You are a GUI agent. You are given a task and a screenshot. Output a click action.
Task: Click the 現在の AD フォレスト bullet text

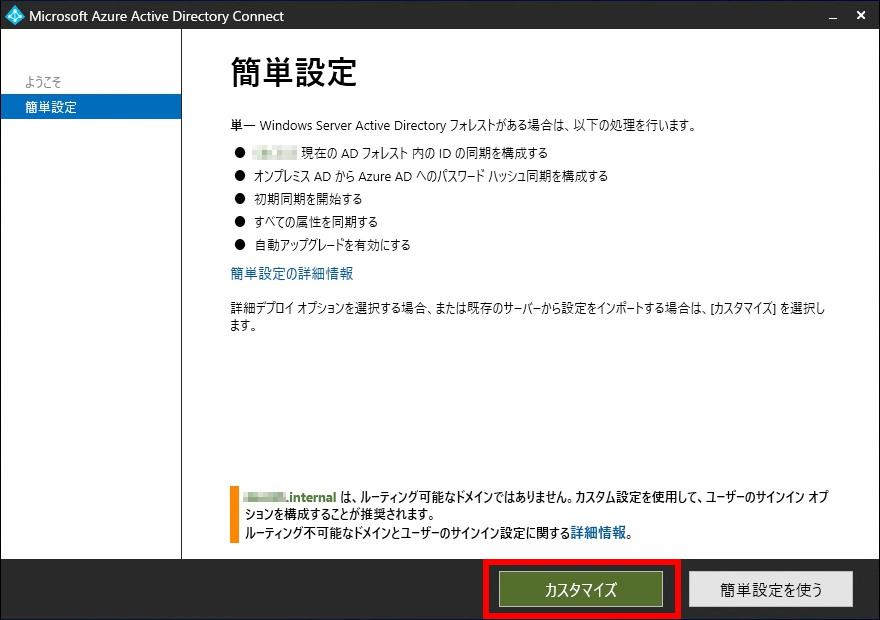[424, 153]
